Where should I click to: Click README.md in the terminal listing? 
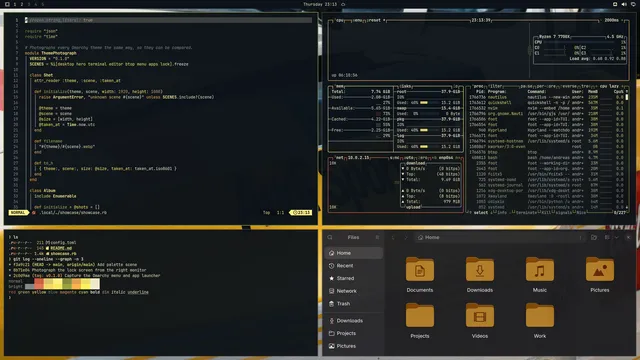(x=61, y=248)
